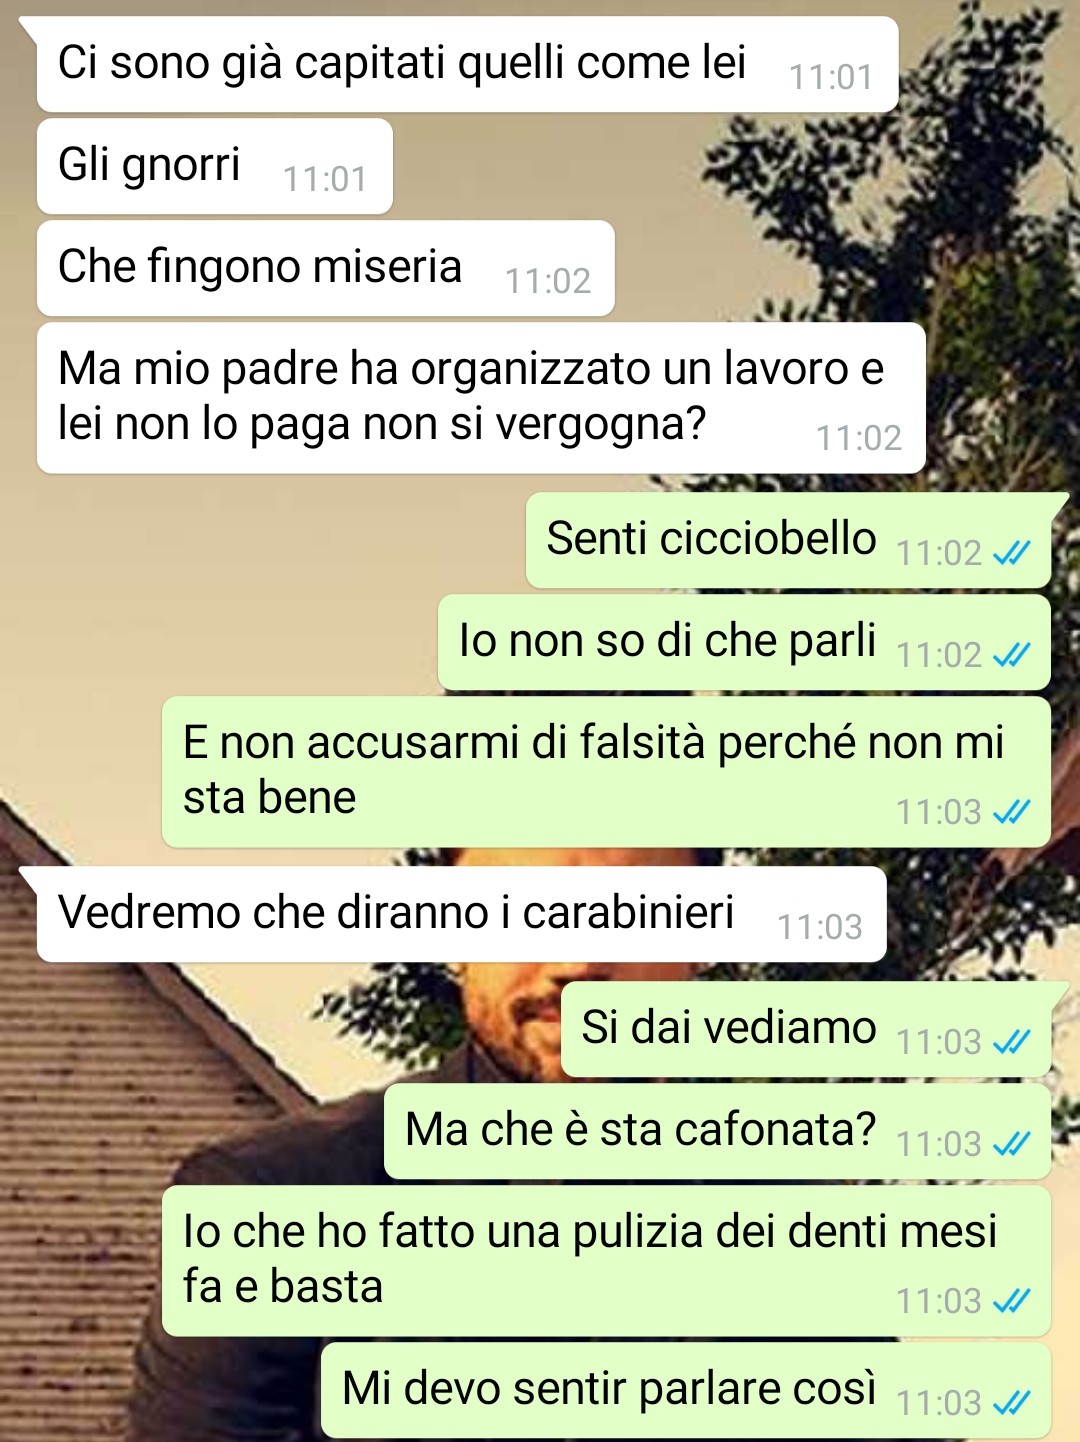1080x1442 pixels.
Task: Tap the ticks on 'pulizia dei denti' message
Action: tap(1011, 1301)
